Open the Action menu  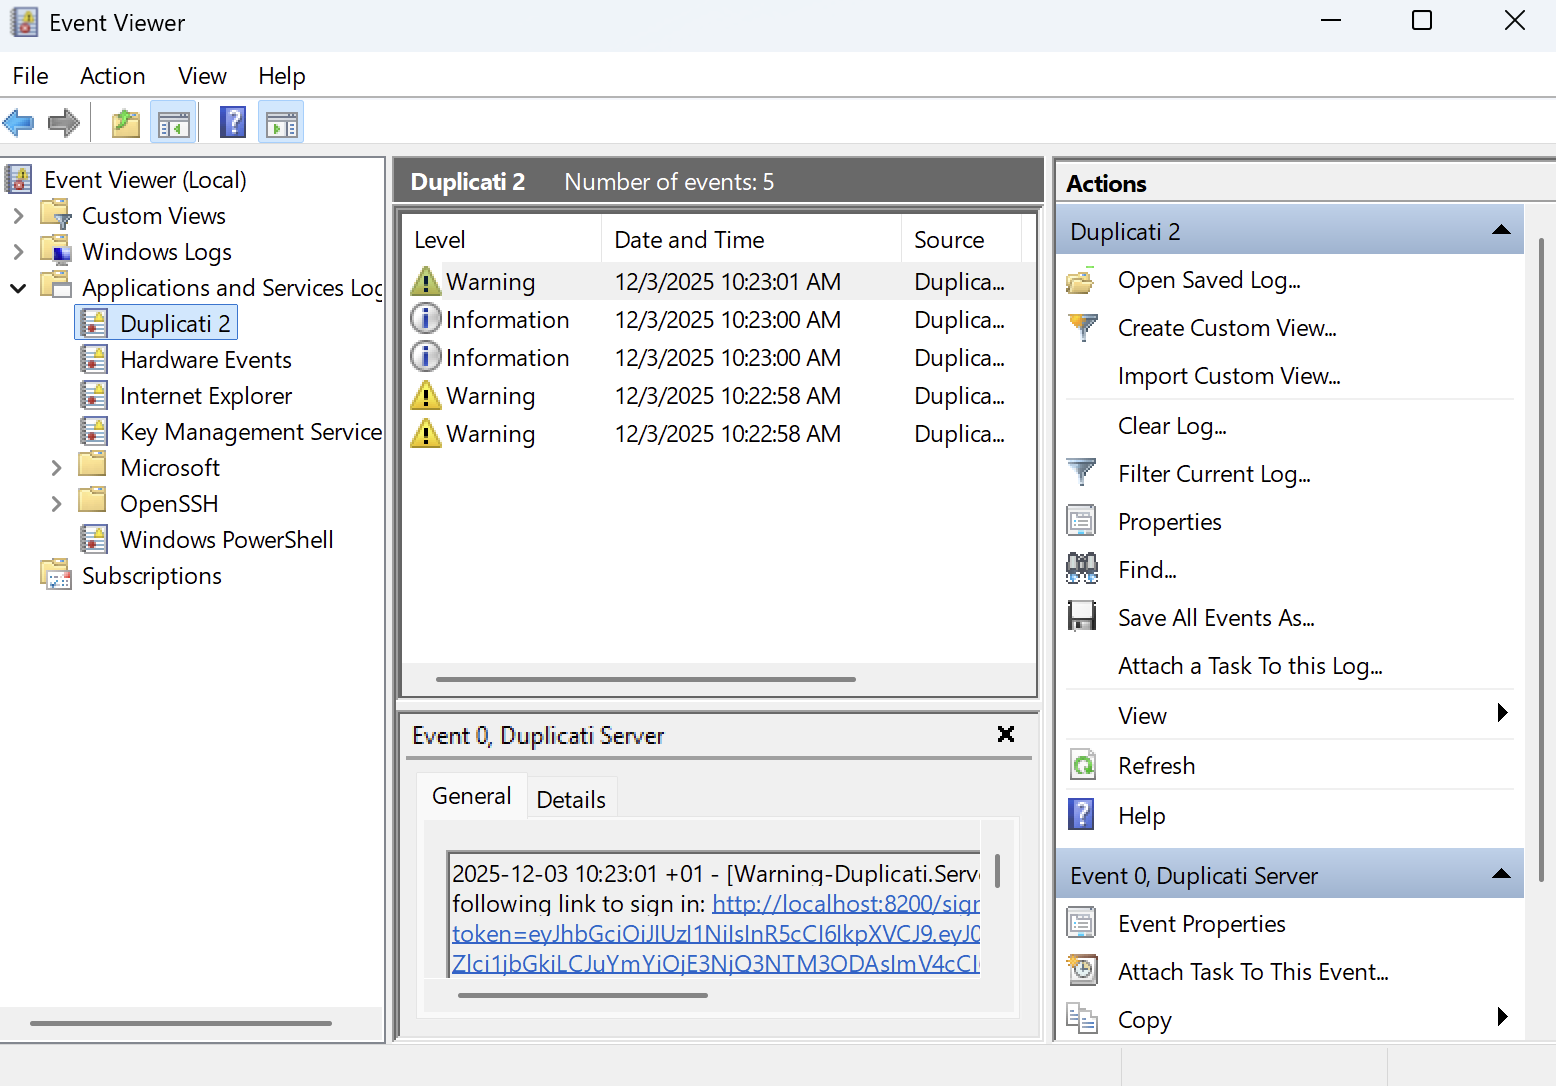point(112,76)
